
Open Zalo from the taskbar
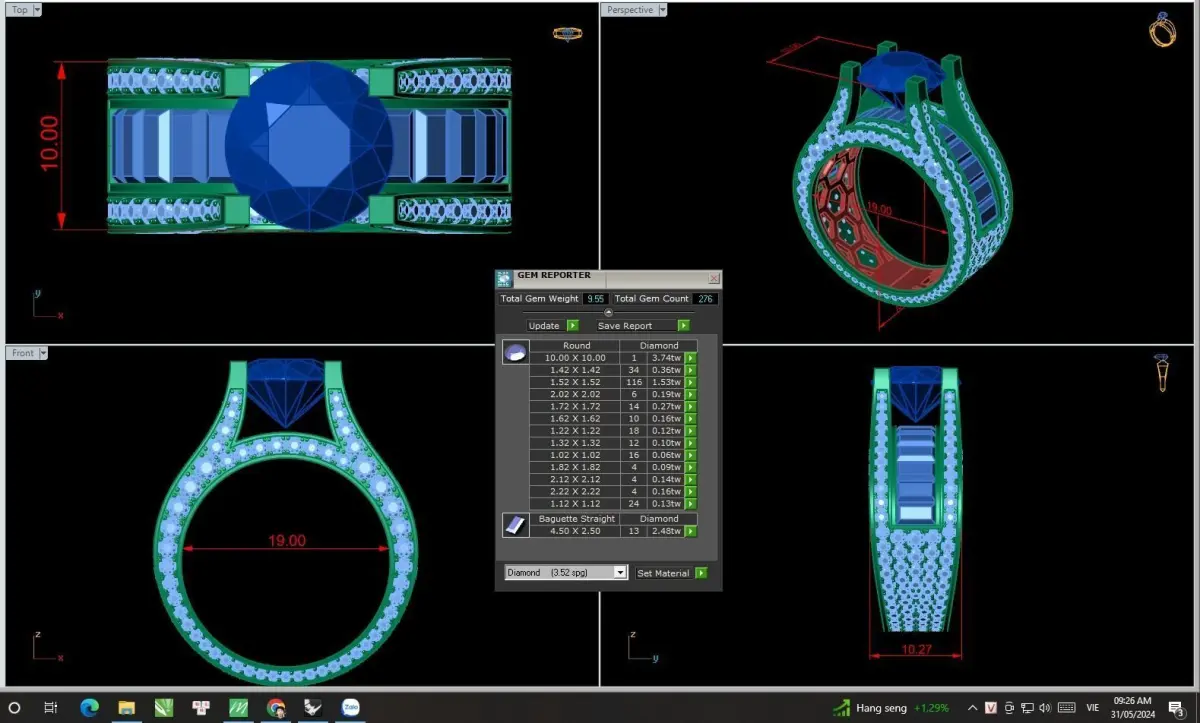tap(351, 707)
